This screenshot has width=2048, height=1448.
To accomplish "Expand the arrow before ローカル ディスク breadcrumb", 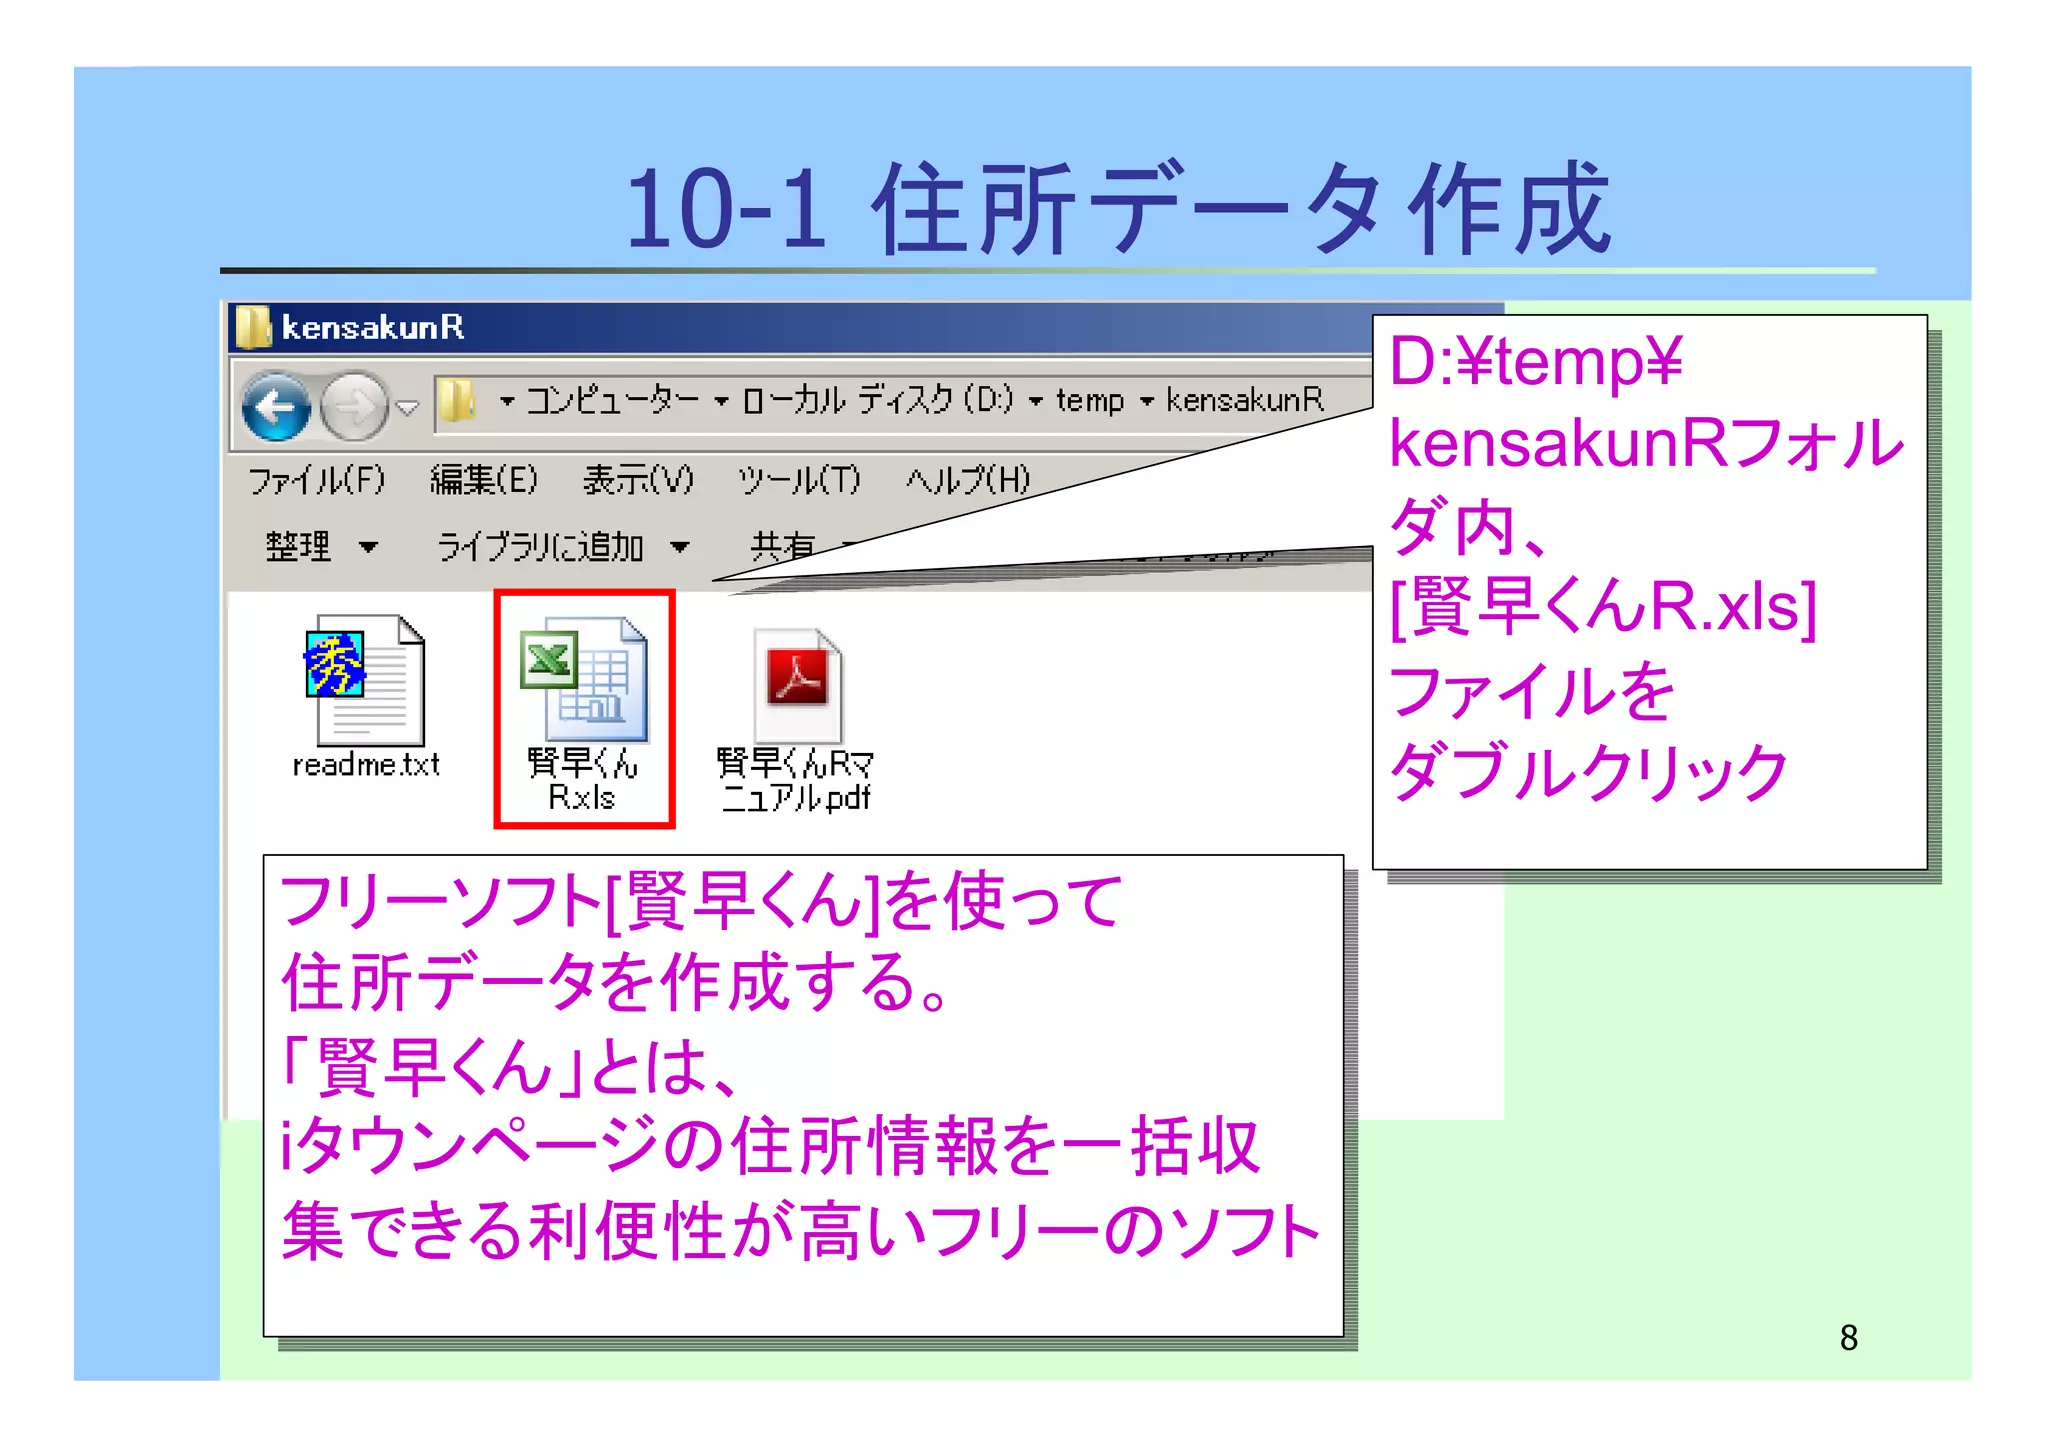I will point(722,402).
